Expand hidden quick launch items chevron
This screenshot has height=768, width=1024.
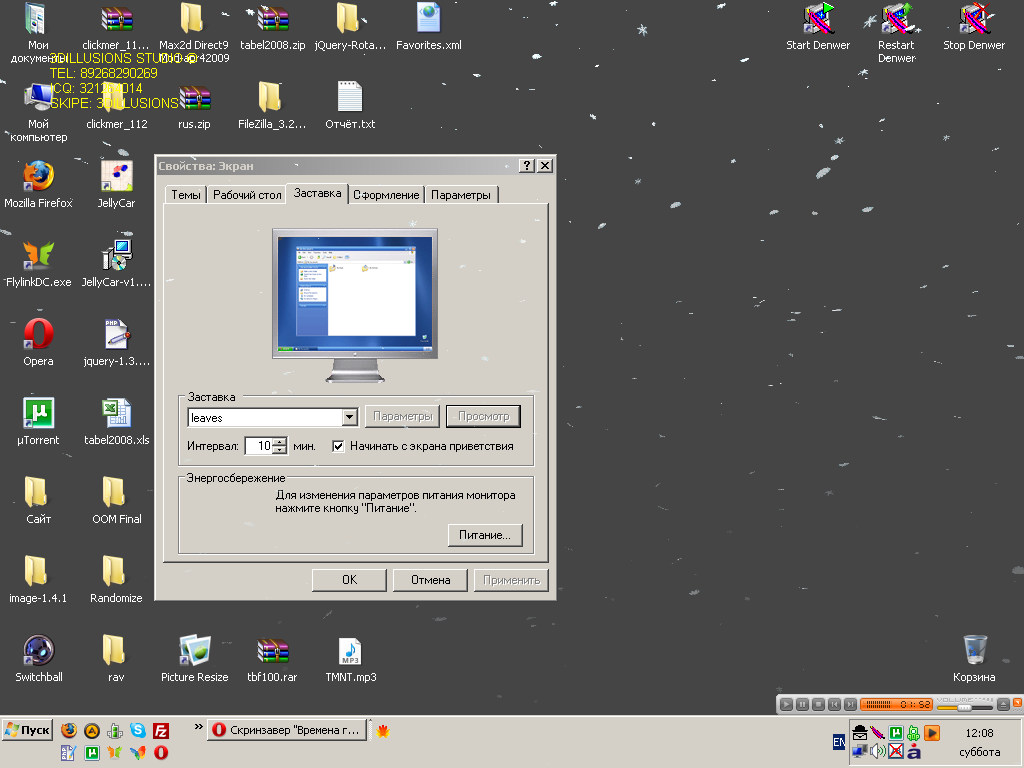(198, 727)
